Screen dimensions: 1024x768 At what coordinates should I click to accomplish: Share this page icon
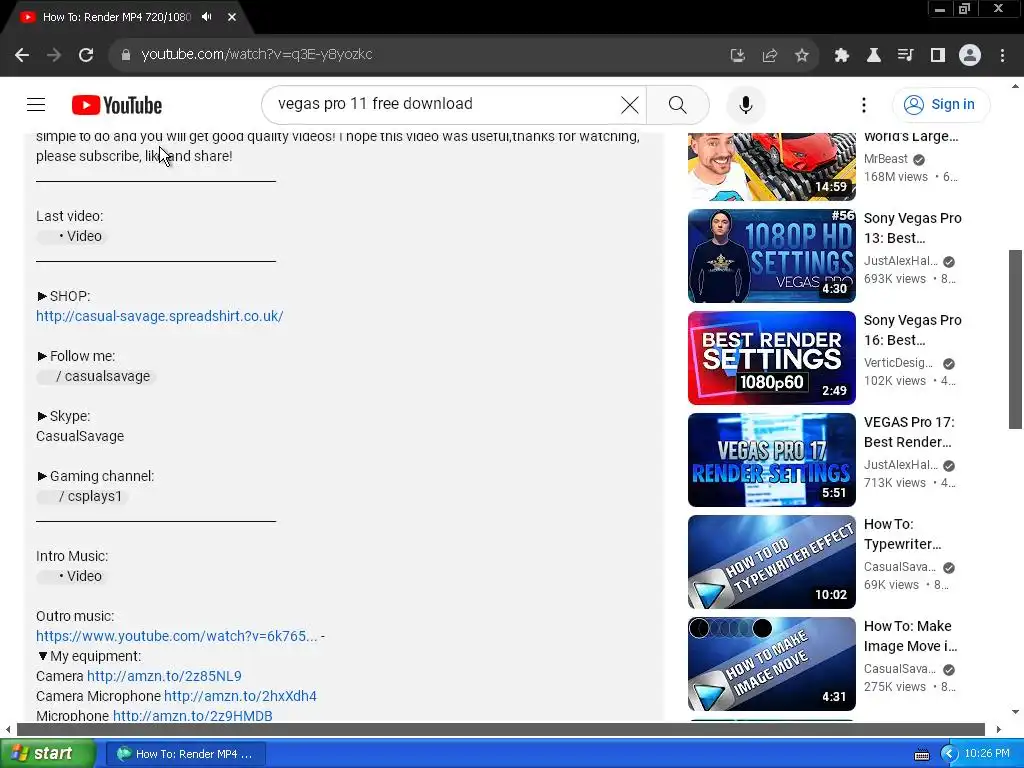(770, 56)
